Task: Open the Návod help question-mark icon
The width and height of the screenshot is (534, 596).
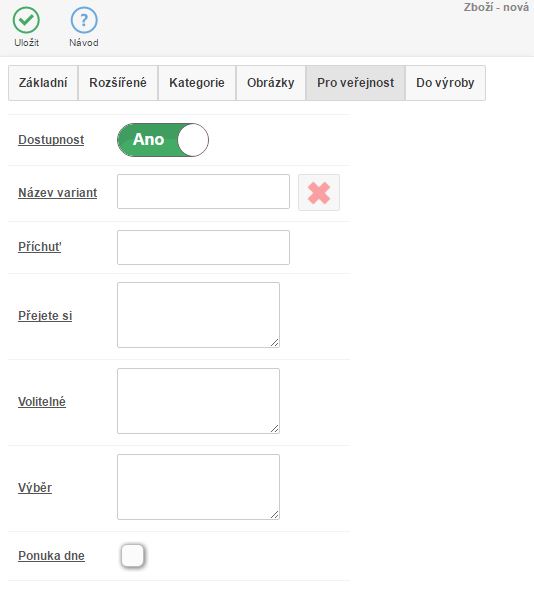Action: (x=84, y=20)
